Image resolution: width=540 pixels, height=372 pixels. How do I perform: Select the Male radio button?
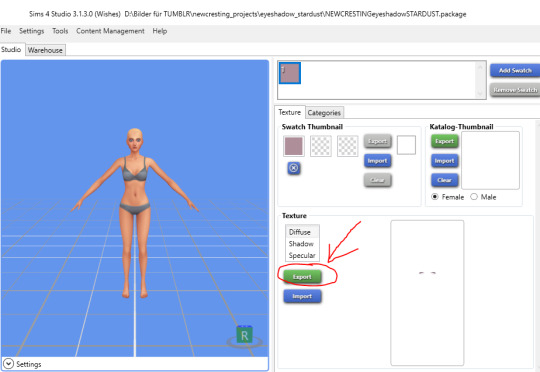[x=474, y=197]
